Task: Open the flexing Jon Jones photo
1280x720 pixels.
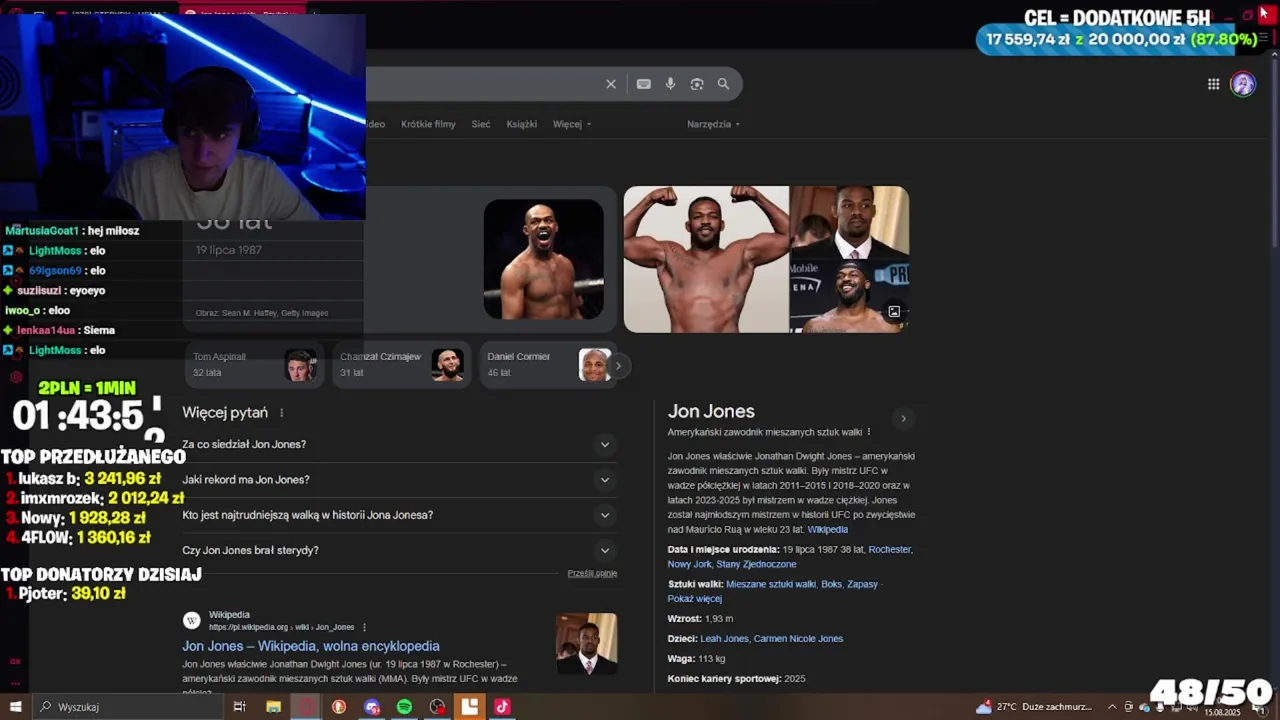Action: point(706,259)
